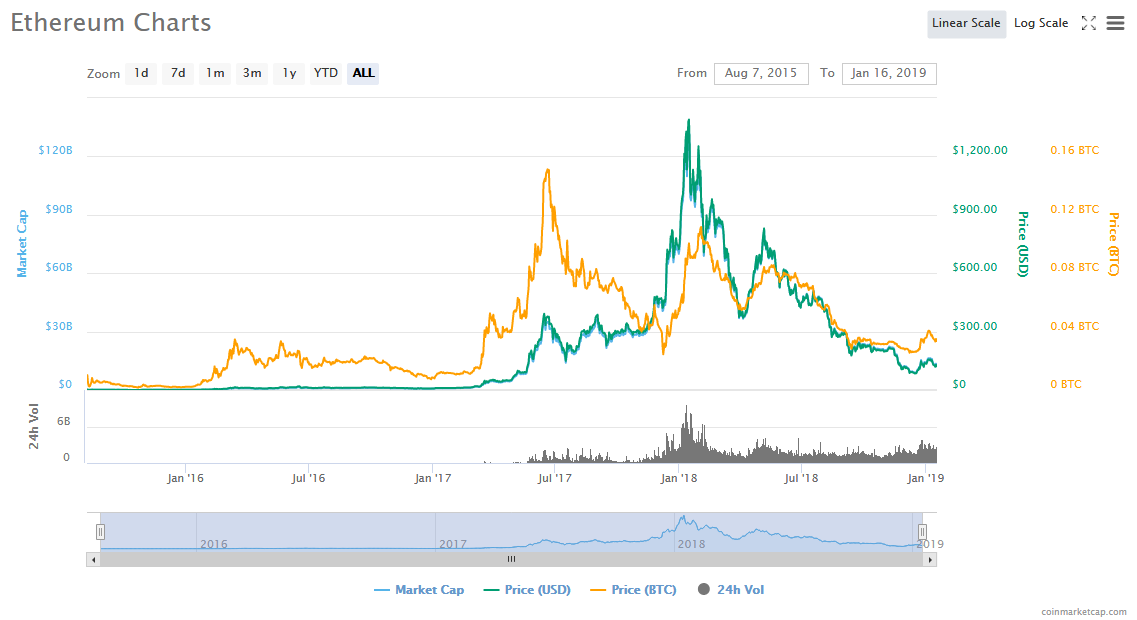Set zoom range to 7d

pos(178,73)
